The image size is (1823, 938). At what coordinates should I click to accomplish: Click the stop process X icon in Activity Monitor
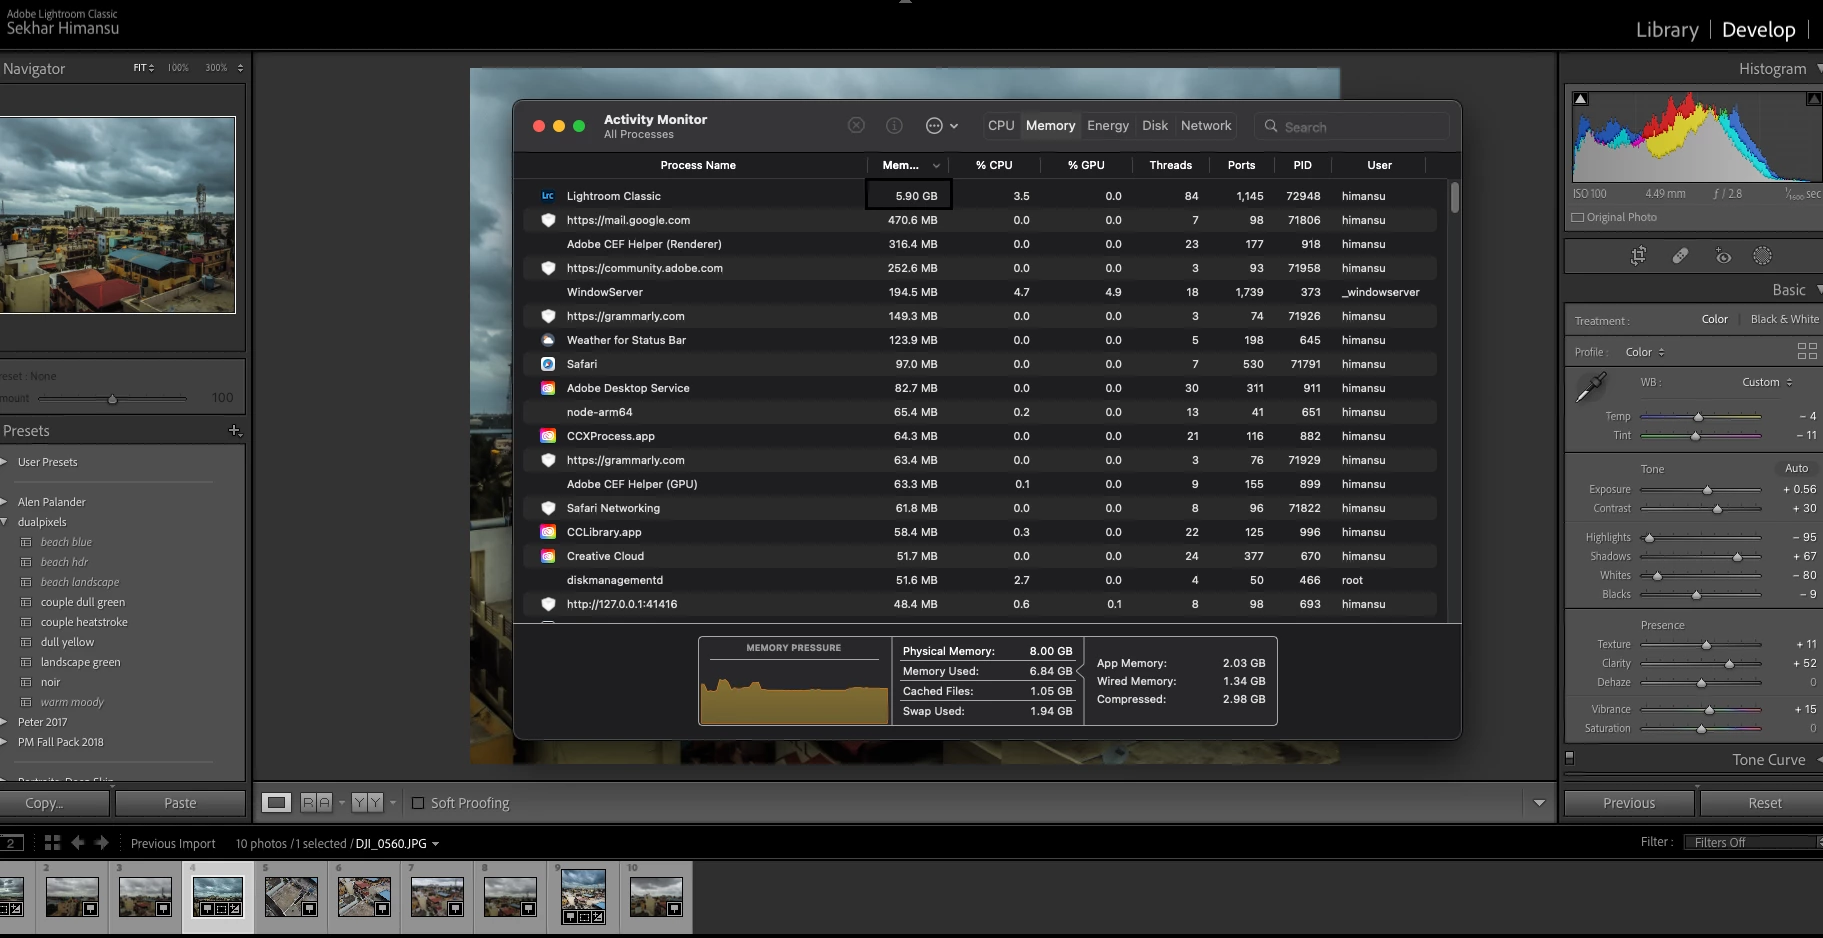pyautogui.click(x=856, y=125)
